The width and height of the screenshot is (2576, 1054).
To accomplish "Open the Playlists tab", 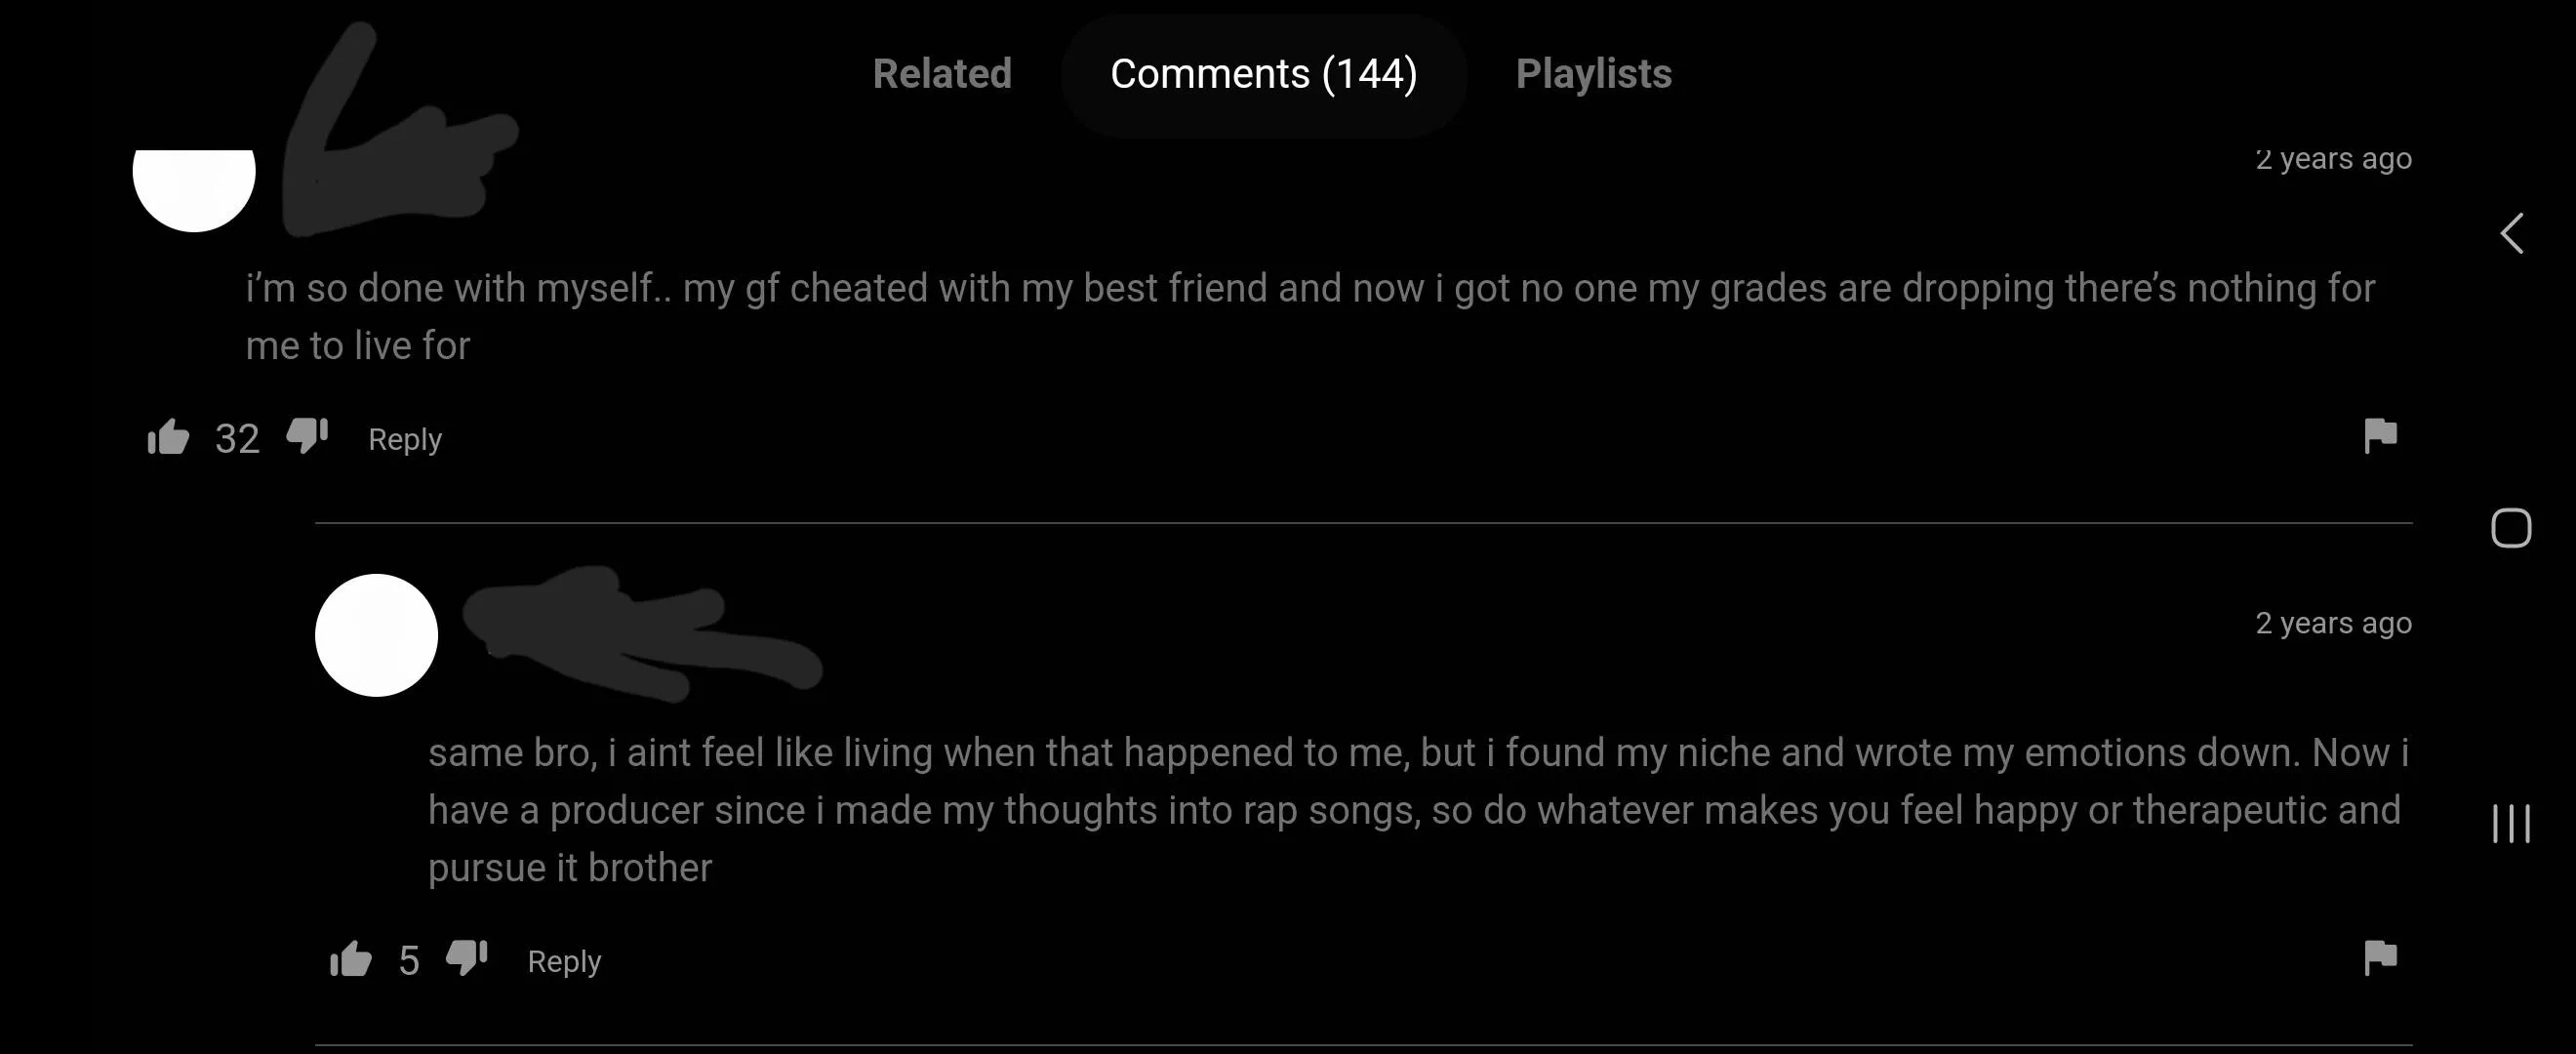I will pyautogui.click(x=1592, y=73).
